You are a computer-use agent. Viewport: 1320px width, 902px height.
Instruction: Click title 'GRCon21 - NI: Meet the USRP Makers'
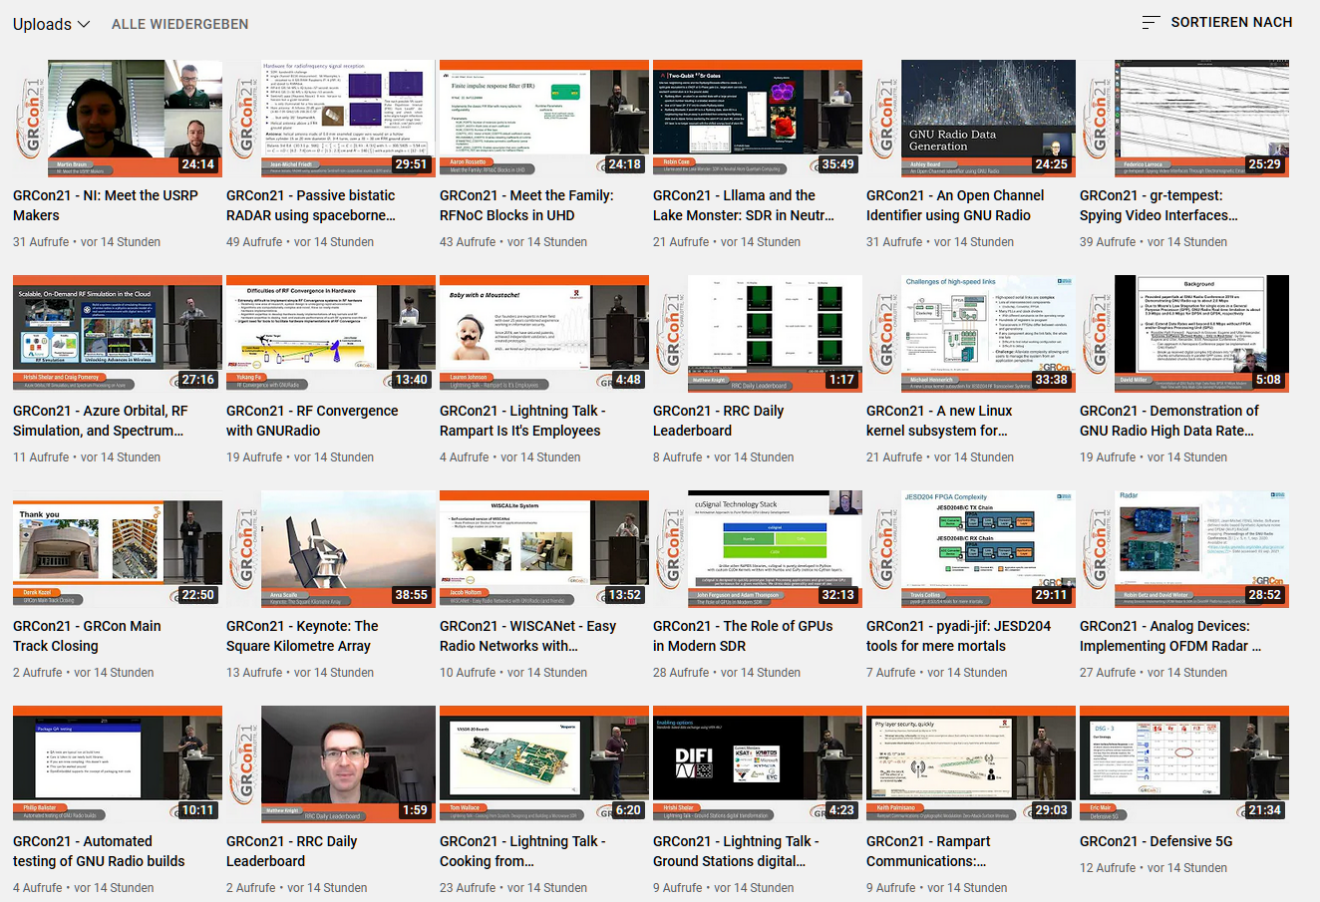point(106,205)
